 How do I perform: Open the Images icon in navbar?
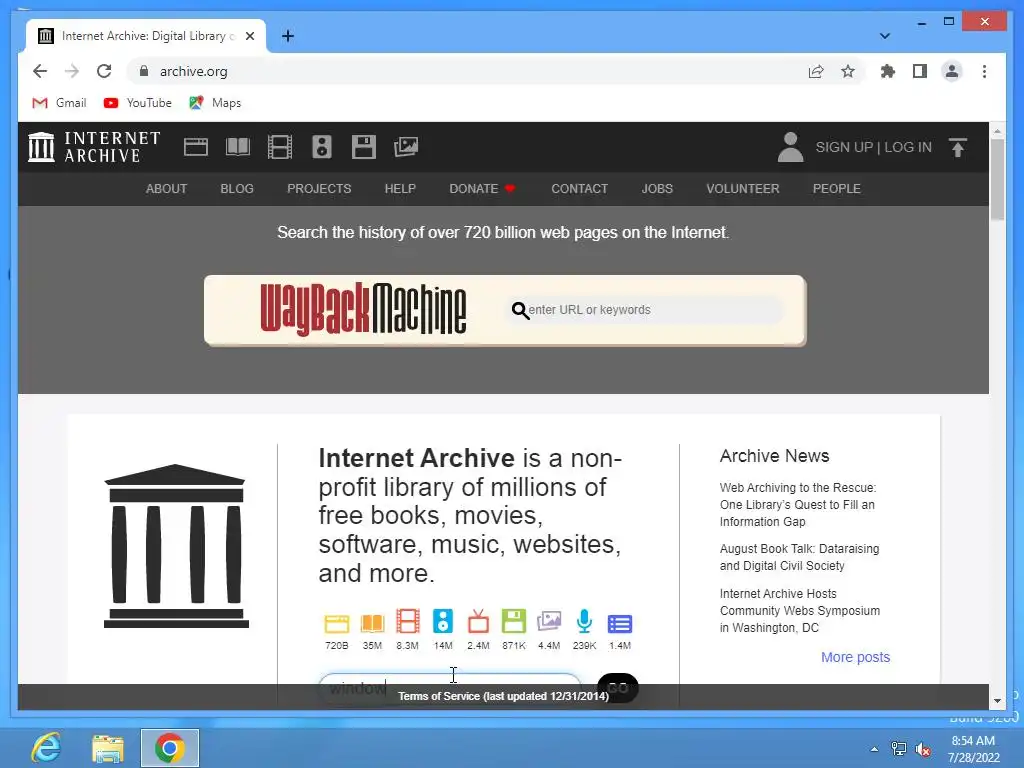point(406,147)
